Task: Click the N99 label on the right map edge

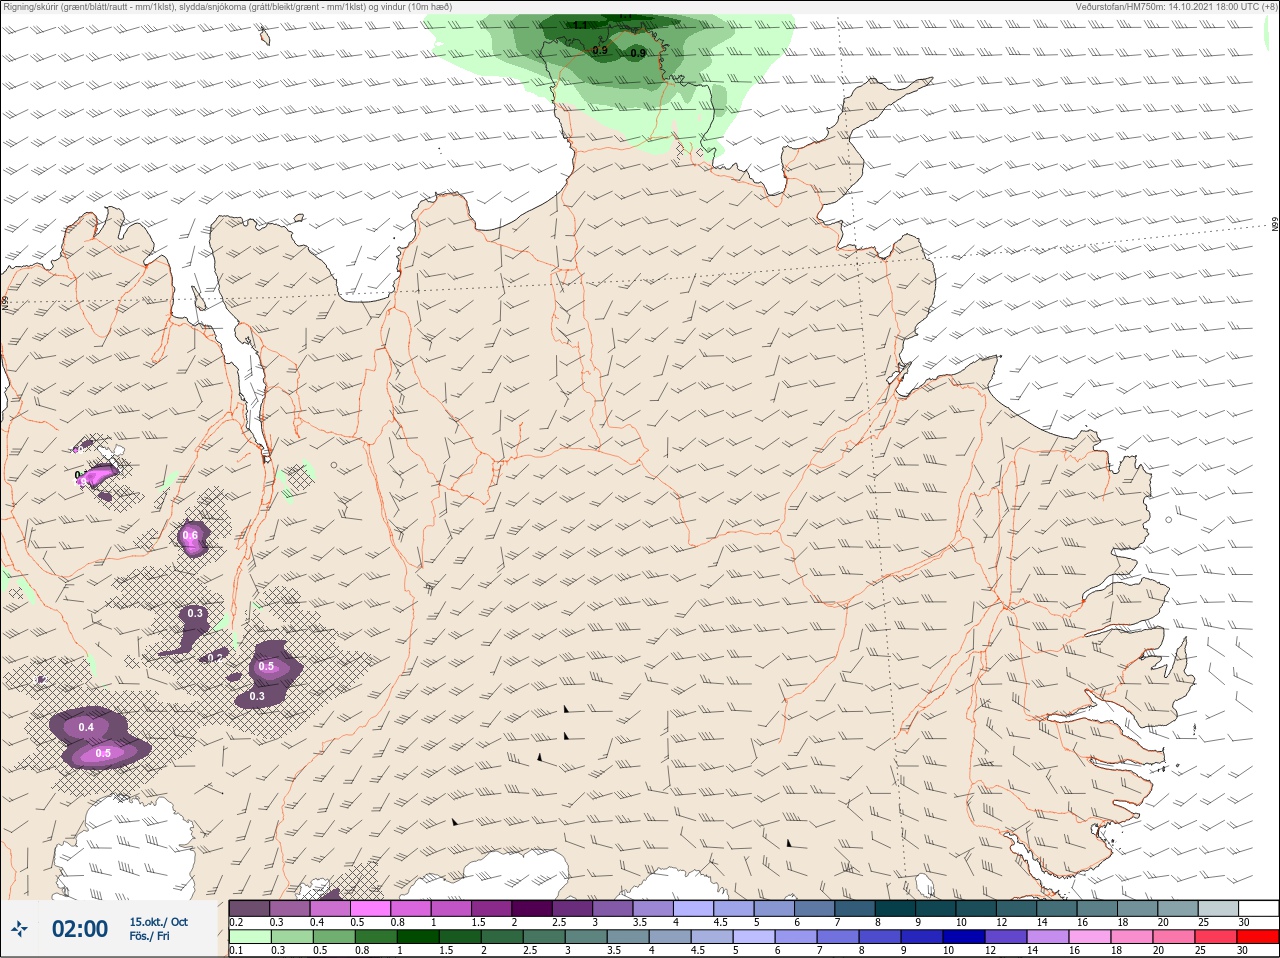Action: (x=1275, y=226)
